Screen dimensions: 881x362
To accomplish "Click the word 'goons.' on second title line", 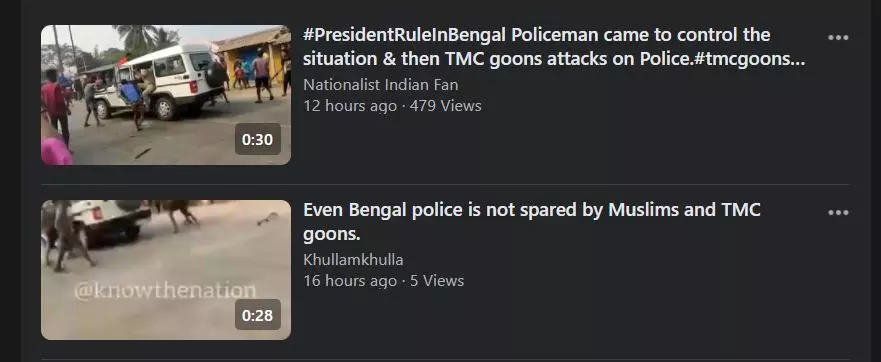I will [331, 234].
